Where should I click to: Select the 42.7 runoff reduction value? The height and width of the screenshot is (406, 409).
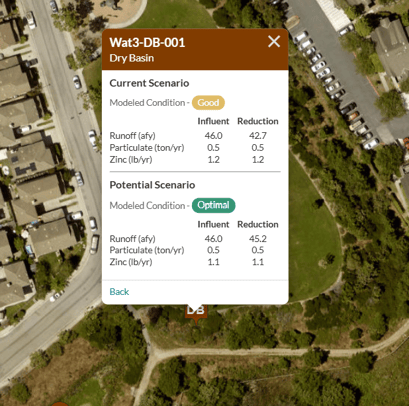coord(258,136)
